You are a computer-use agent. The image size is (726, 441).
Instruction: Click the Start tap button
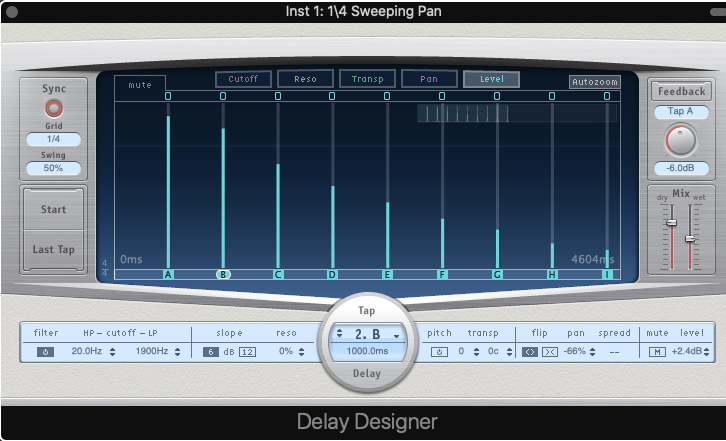point(53,209)
